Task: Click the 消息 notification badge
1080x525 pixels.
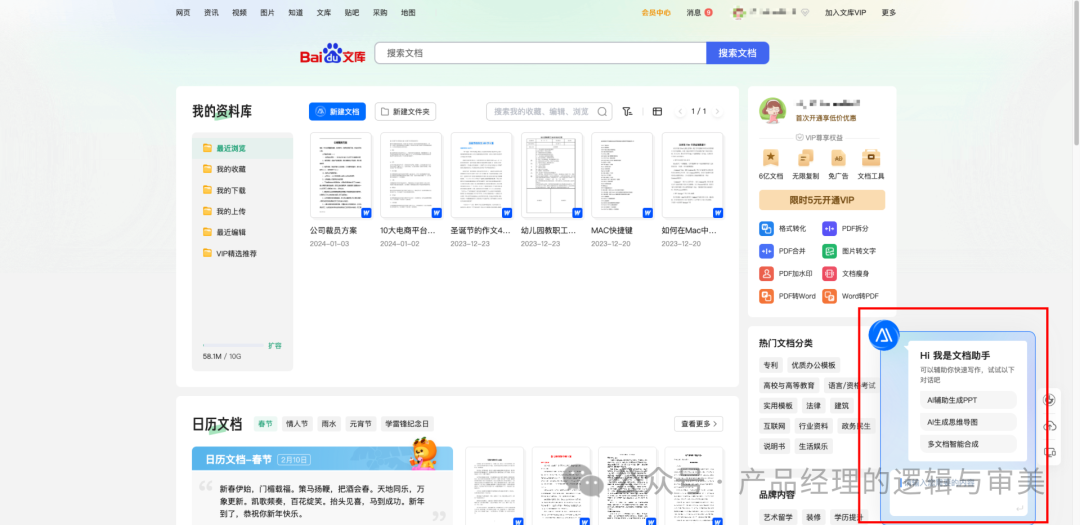Action: pyautogui.click(x=709, y=12)
